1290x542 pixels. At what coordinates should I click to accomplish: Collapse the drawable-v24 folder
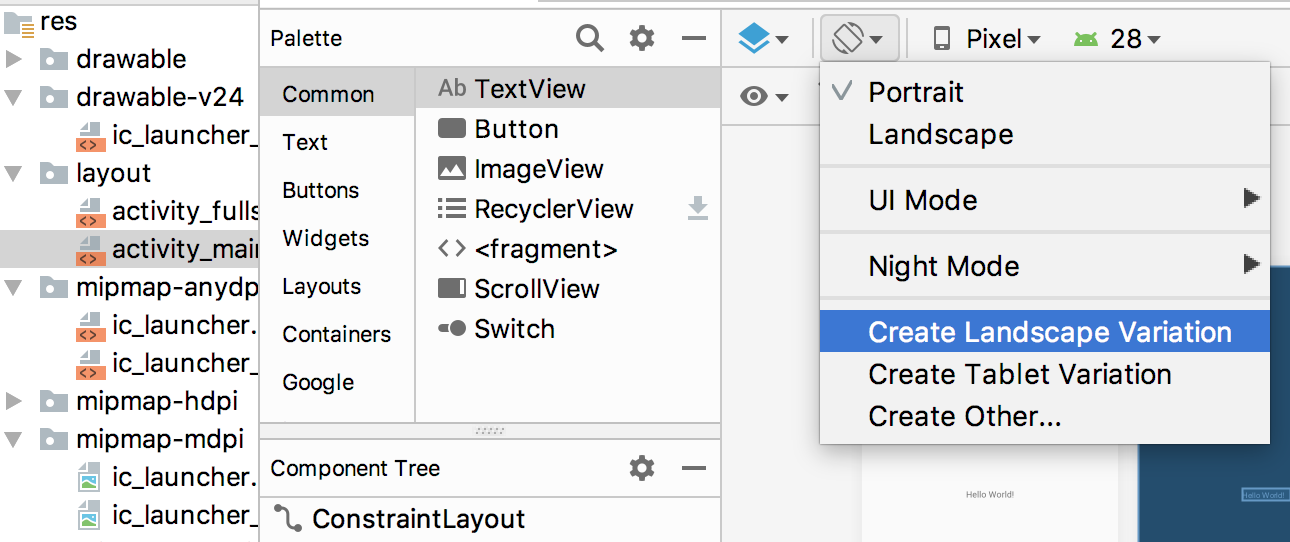[x=13, y=97]
